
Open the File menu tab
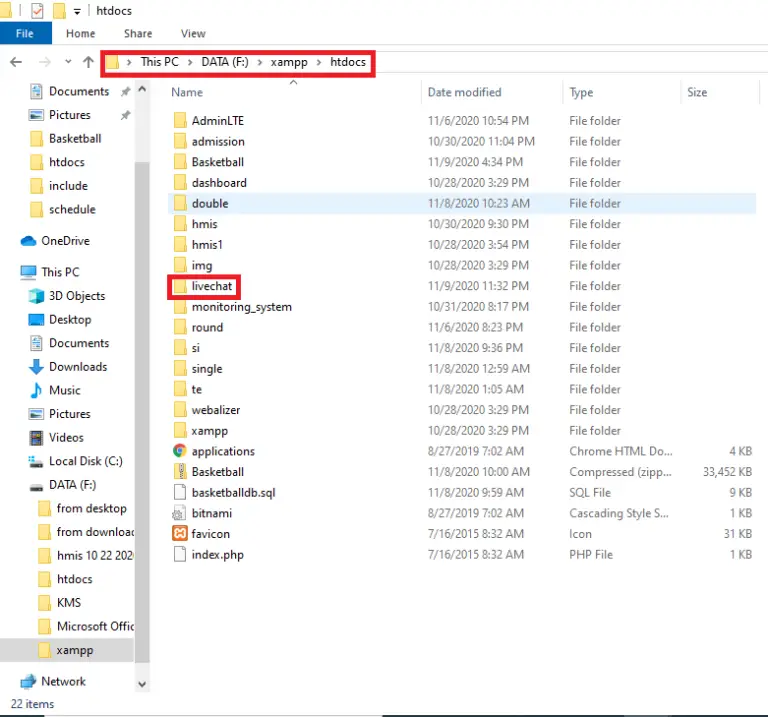click(x=25, y=33)
